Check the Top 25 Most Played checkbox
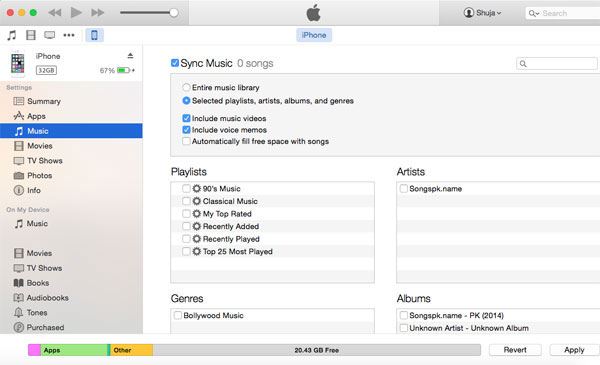The height and width of the screenshot is (365, 600). click(x=186, y=251)
